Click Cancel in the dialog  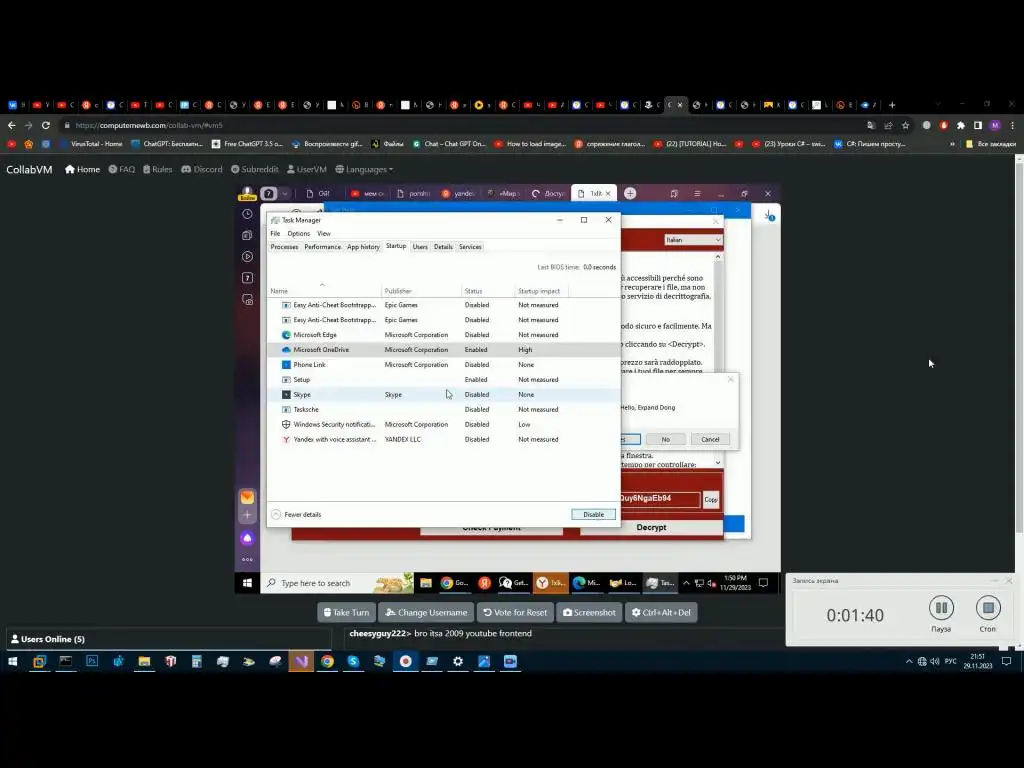710,440
